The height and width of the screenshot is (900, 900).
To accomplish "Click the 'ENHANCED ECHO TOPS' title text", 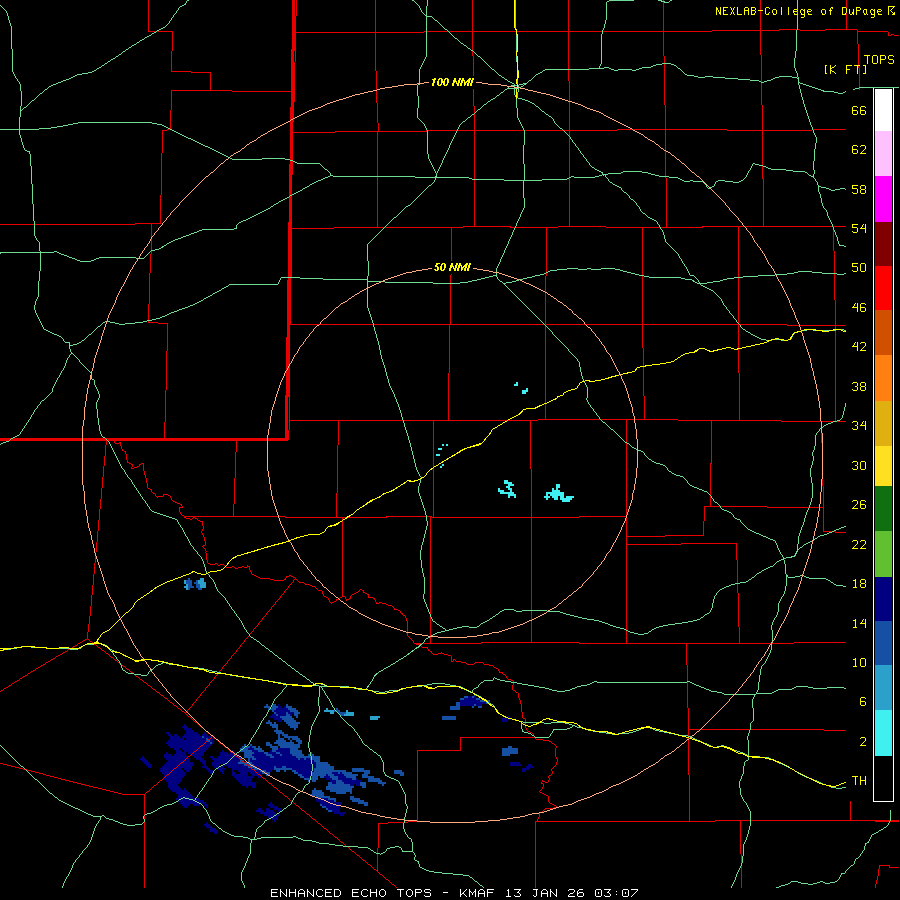I will coord(351,893).
